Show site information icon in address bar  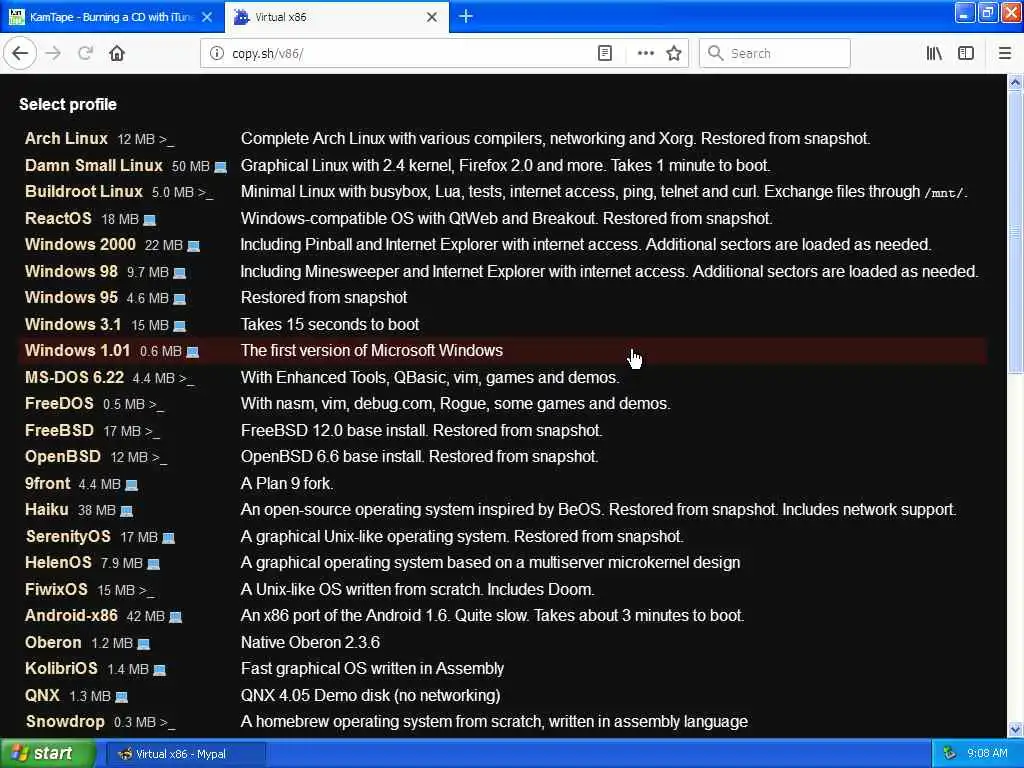pyautogui.click(x=217, y=53)
